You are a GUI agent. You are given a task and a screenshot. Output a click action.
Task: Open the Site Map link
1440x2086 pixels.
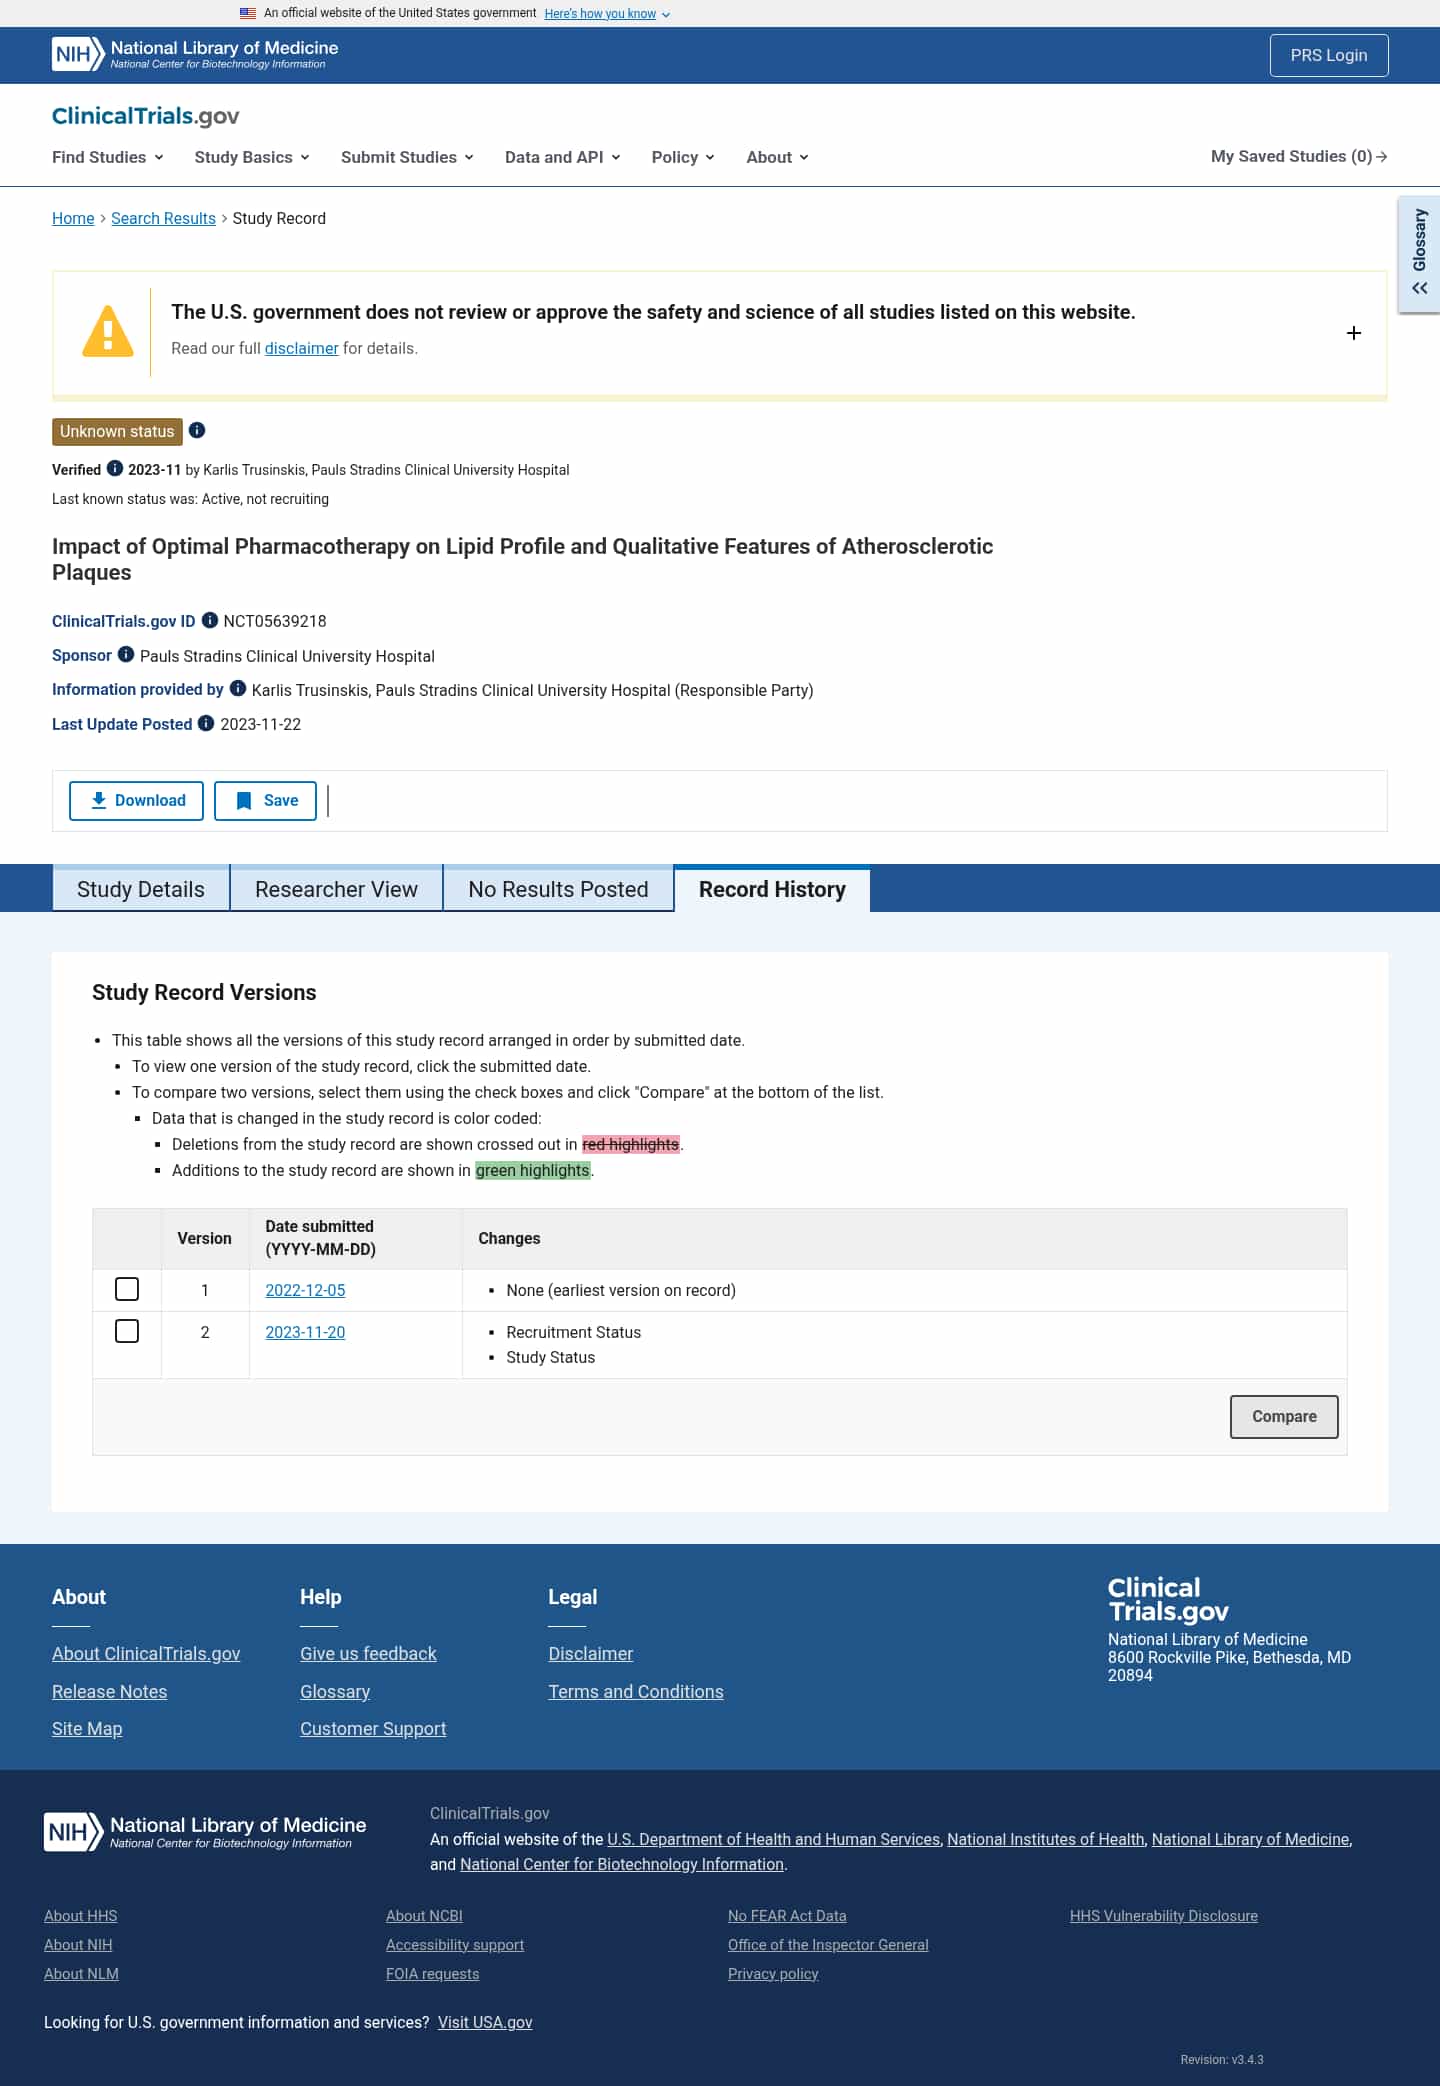tap(87, 1729)
